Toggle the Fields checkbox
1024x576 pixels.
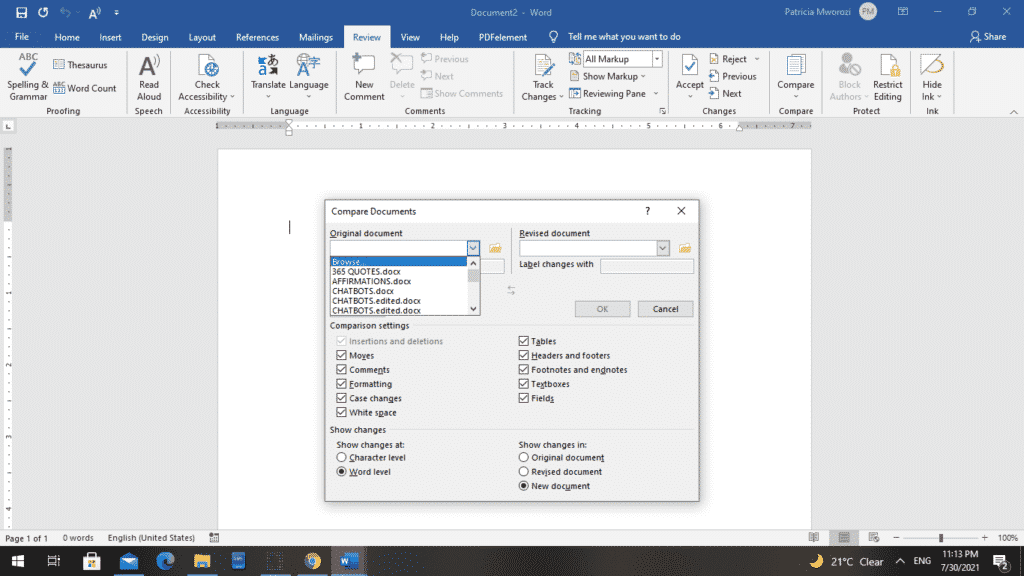(523, 398)
